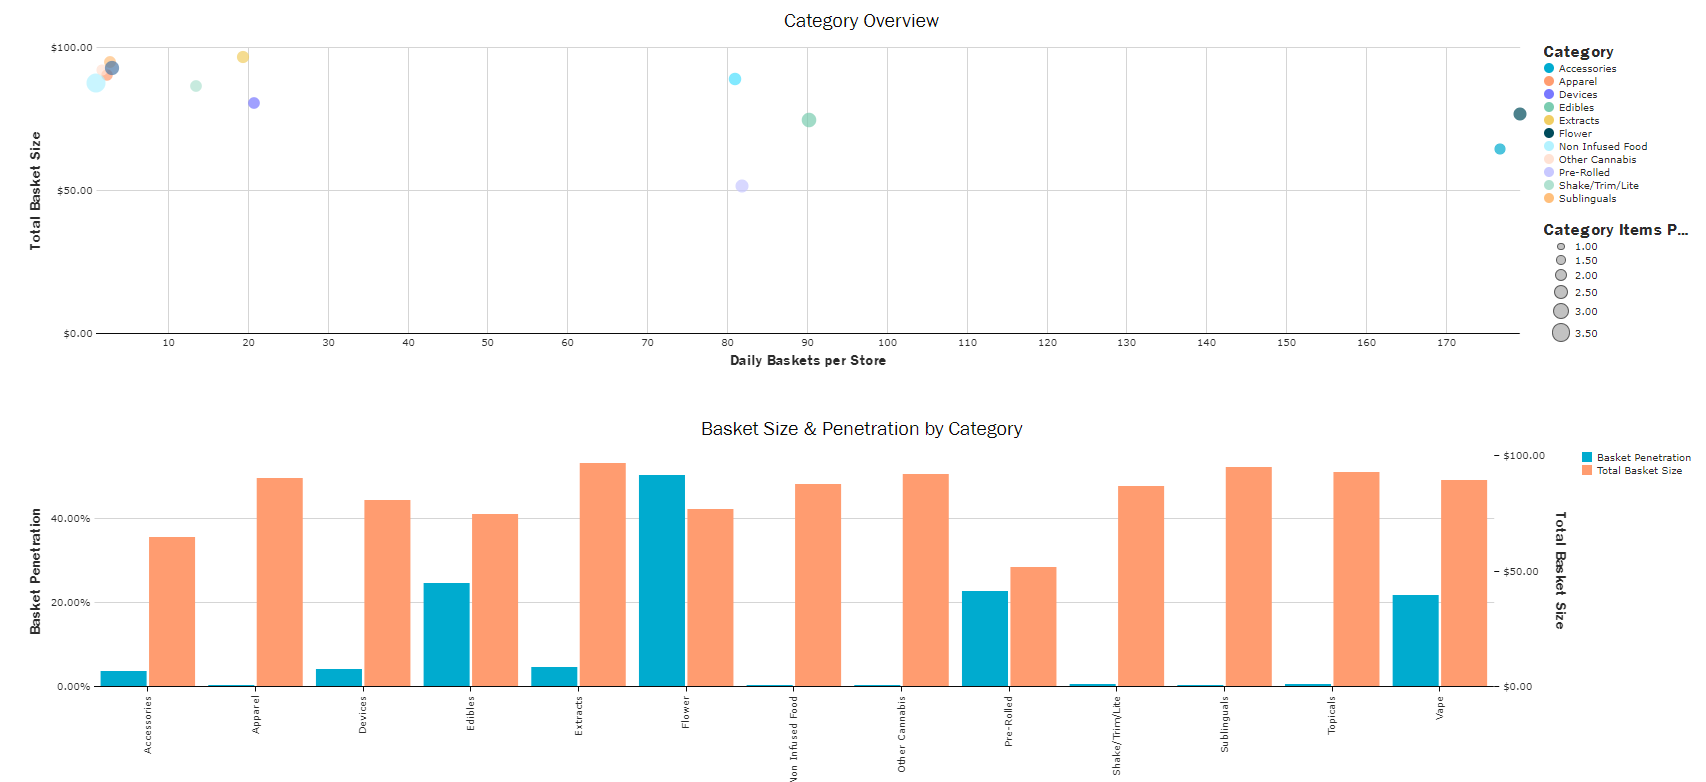Click the blue Vape penetration bar
The height and width of the screenshot is (782, 1706).
click(x=1415, y=640)
